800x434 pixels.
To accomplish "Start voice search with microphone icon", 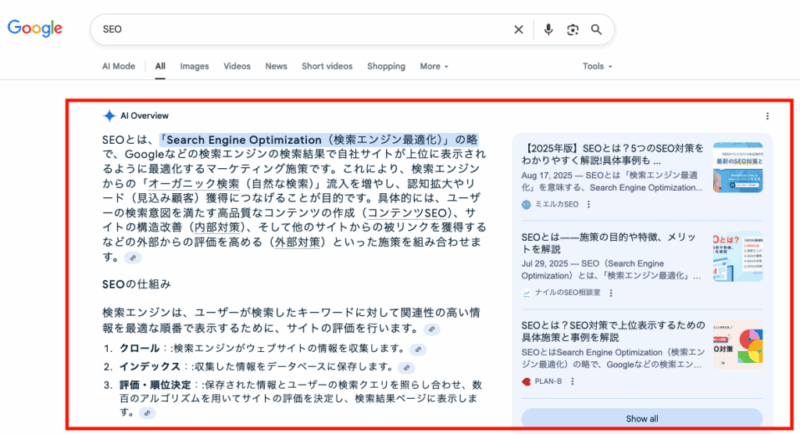I will click(548, 29).
